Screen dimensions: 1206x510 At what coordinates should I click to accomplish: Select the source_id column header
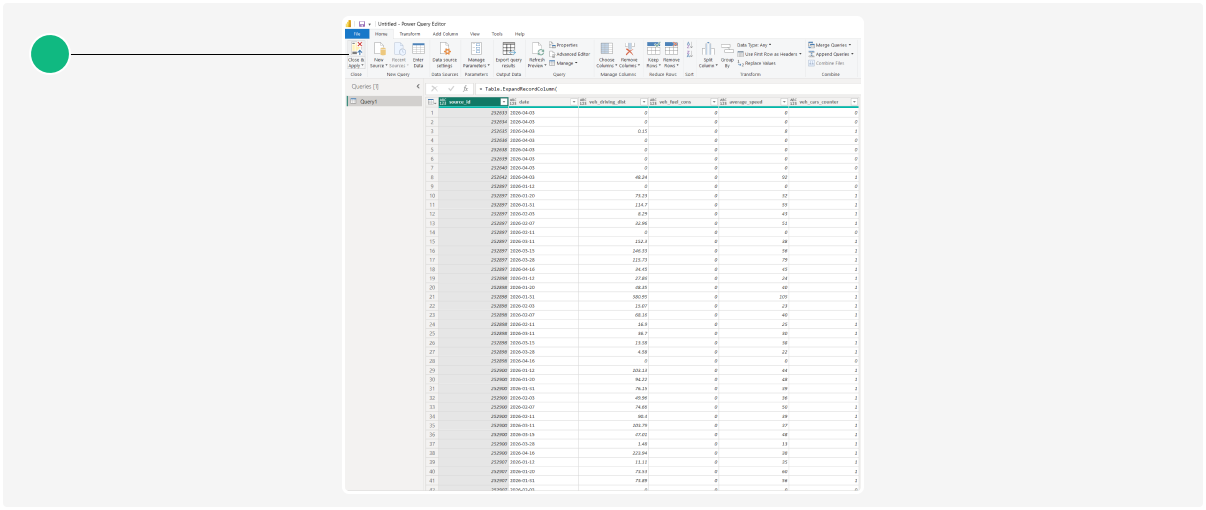tap(475, 102)
